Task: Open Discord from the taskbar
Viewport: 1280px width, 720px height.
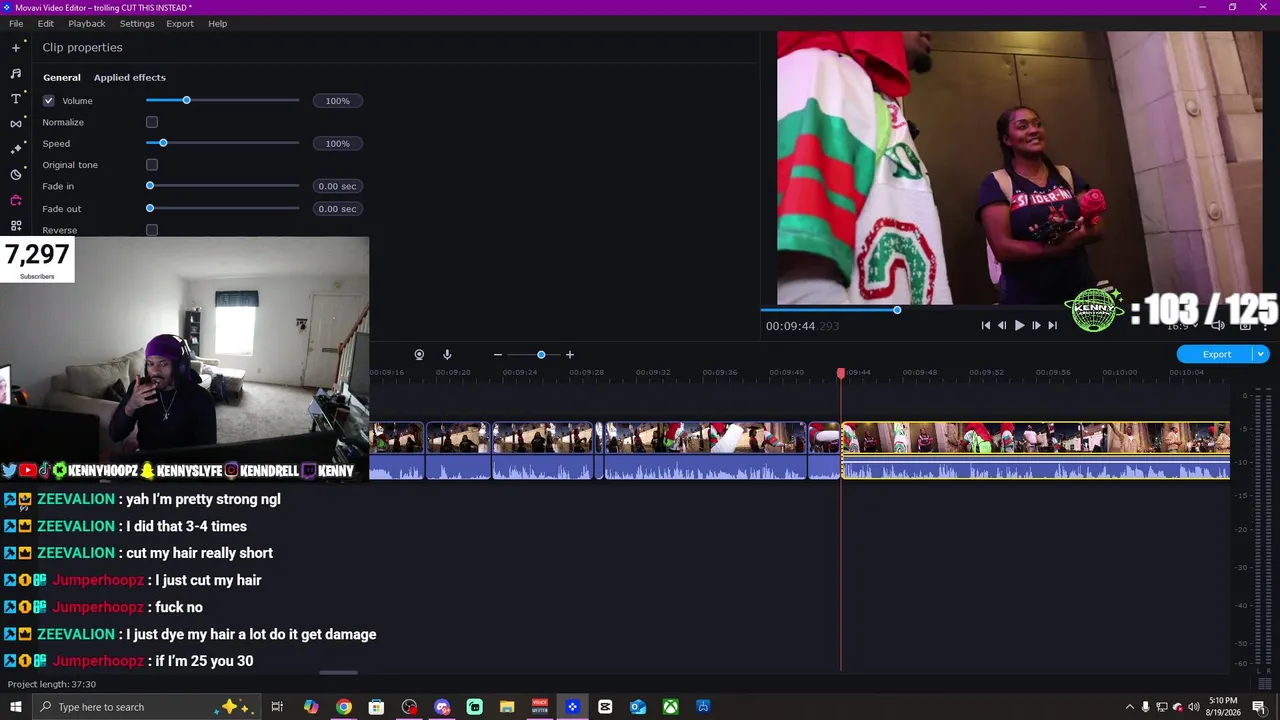Action: point(442,707)
